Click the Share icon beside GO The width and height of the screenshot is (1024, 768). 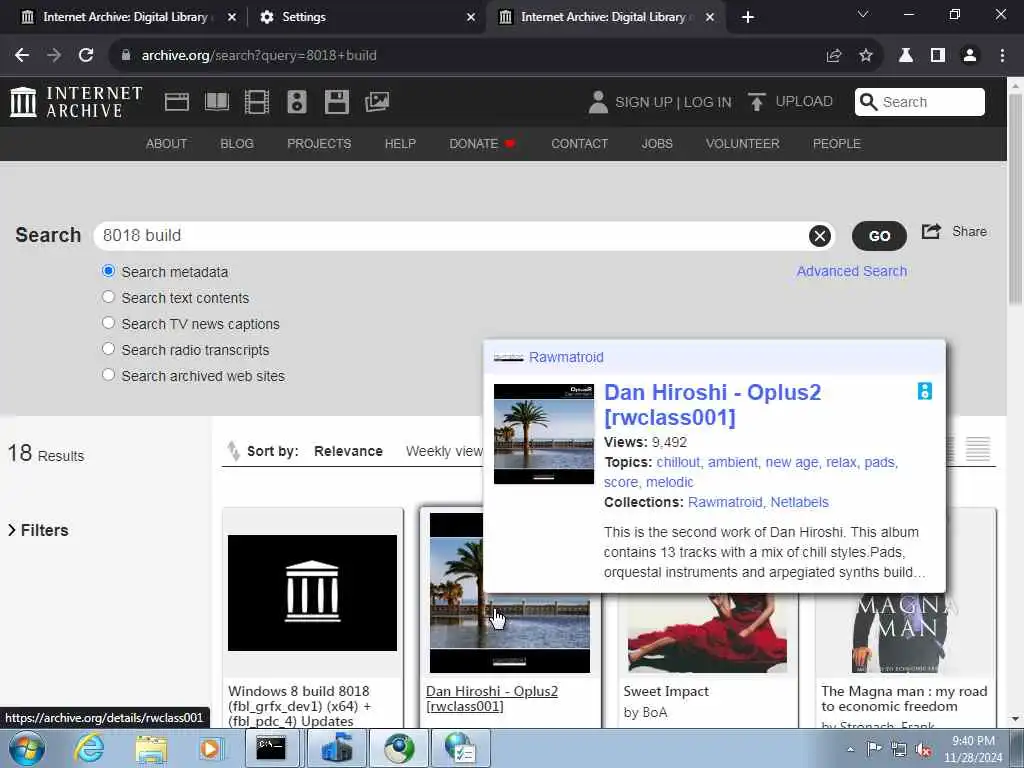tap(931, 231)
